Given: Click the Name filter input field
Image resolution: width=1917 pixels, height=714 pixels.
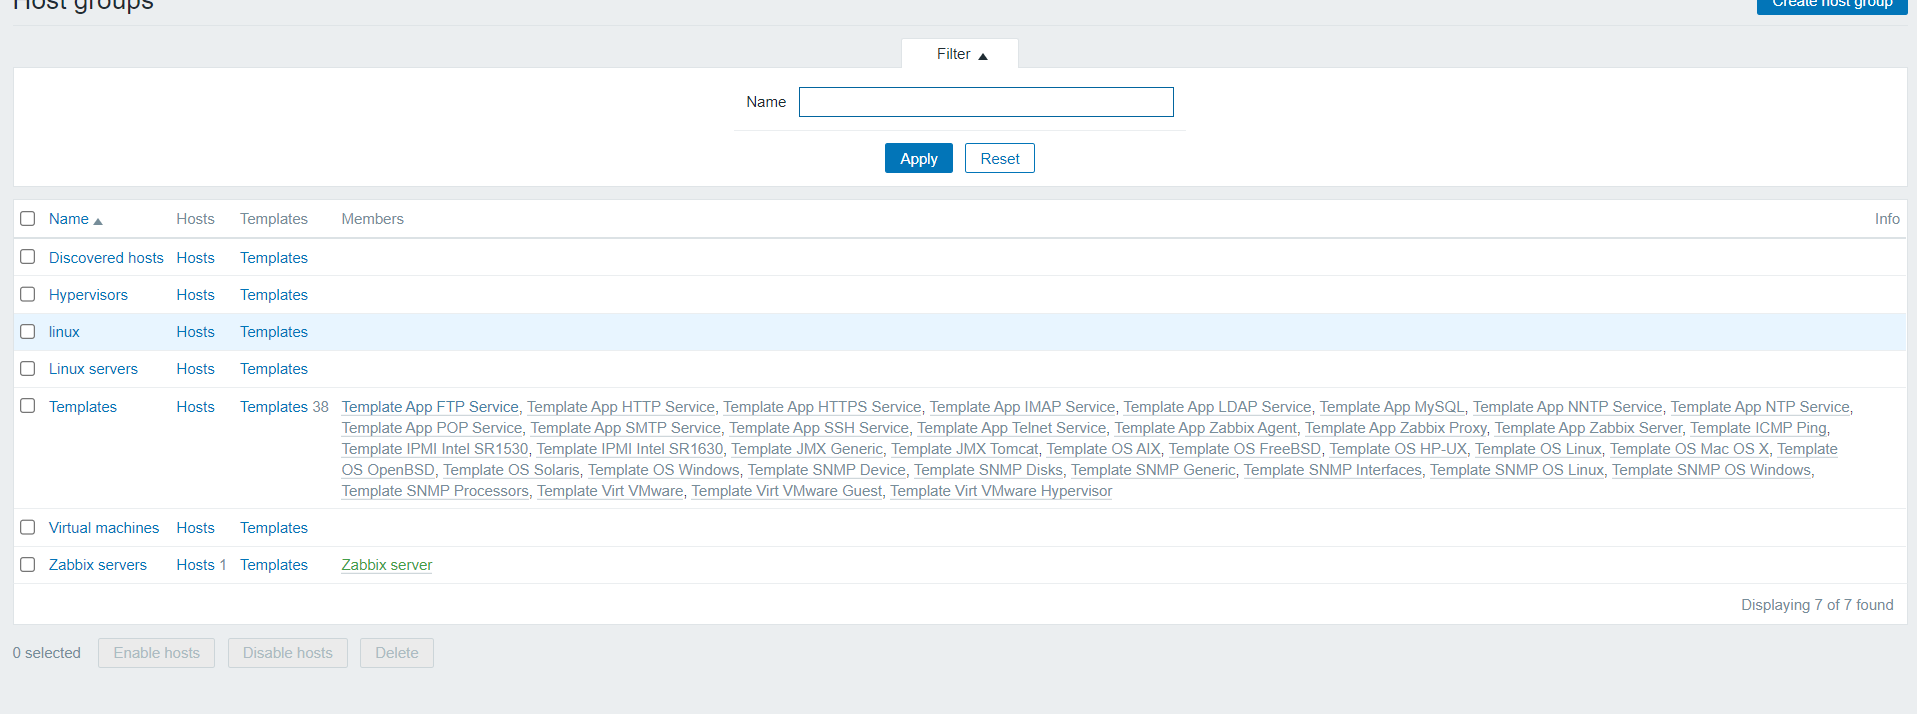Looking at the screenshot, I should [x=986, y=102].
